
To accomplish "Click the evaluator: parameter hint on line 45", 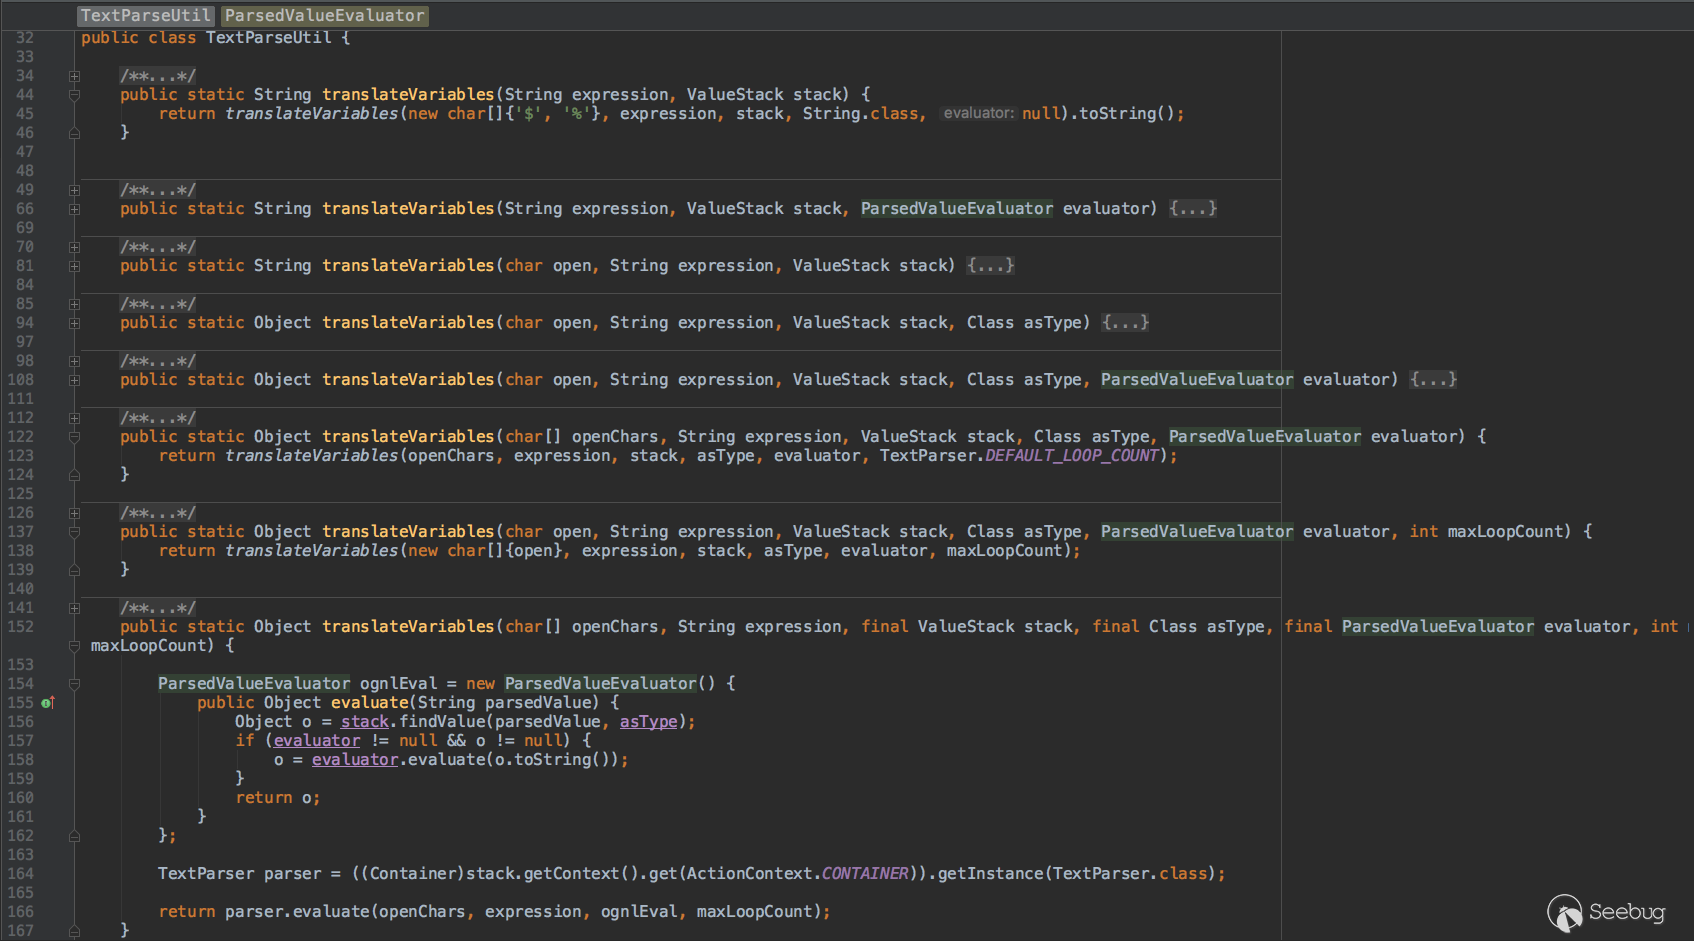I will click(978, 114).
